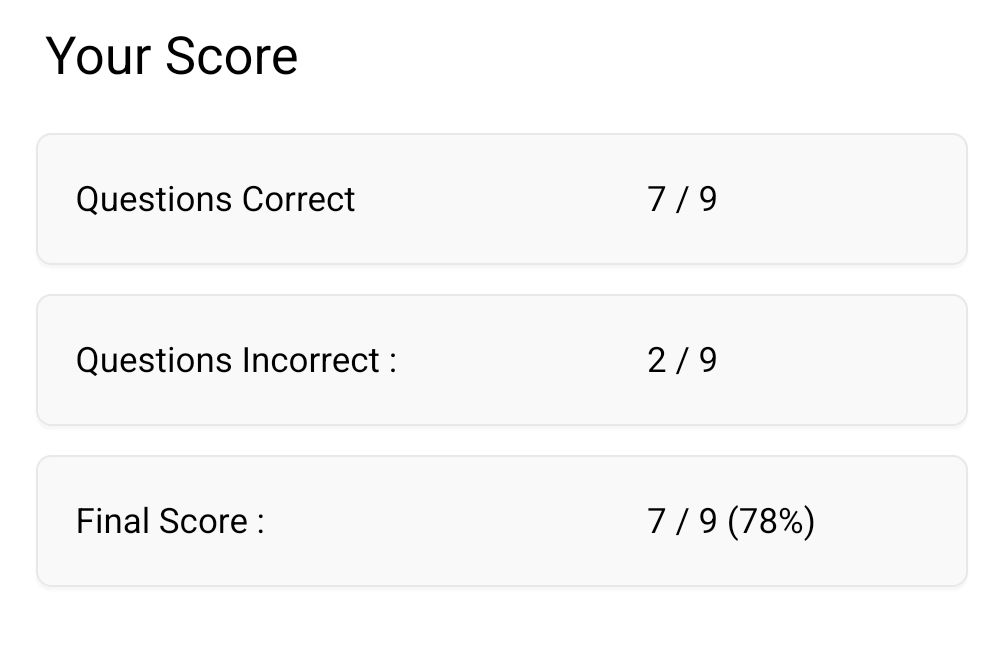Click the 7 / 9 value beside Questions Correct
Image resolution: width=995 pixels, height=650 pixels.
point(682,199)
